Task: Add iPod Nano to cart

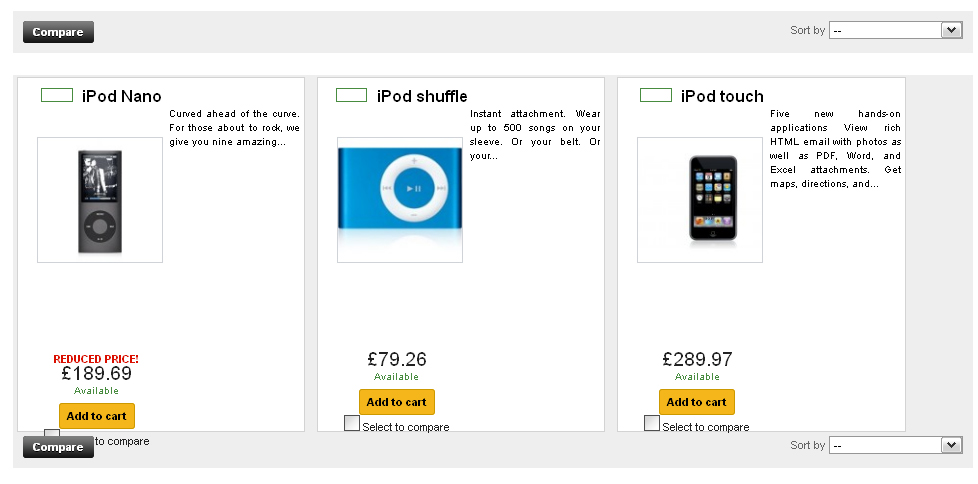Action: [97, 416]
